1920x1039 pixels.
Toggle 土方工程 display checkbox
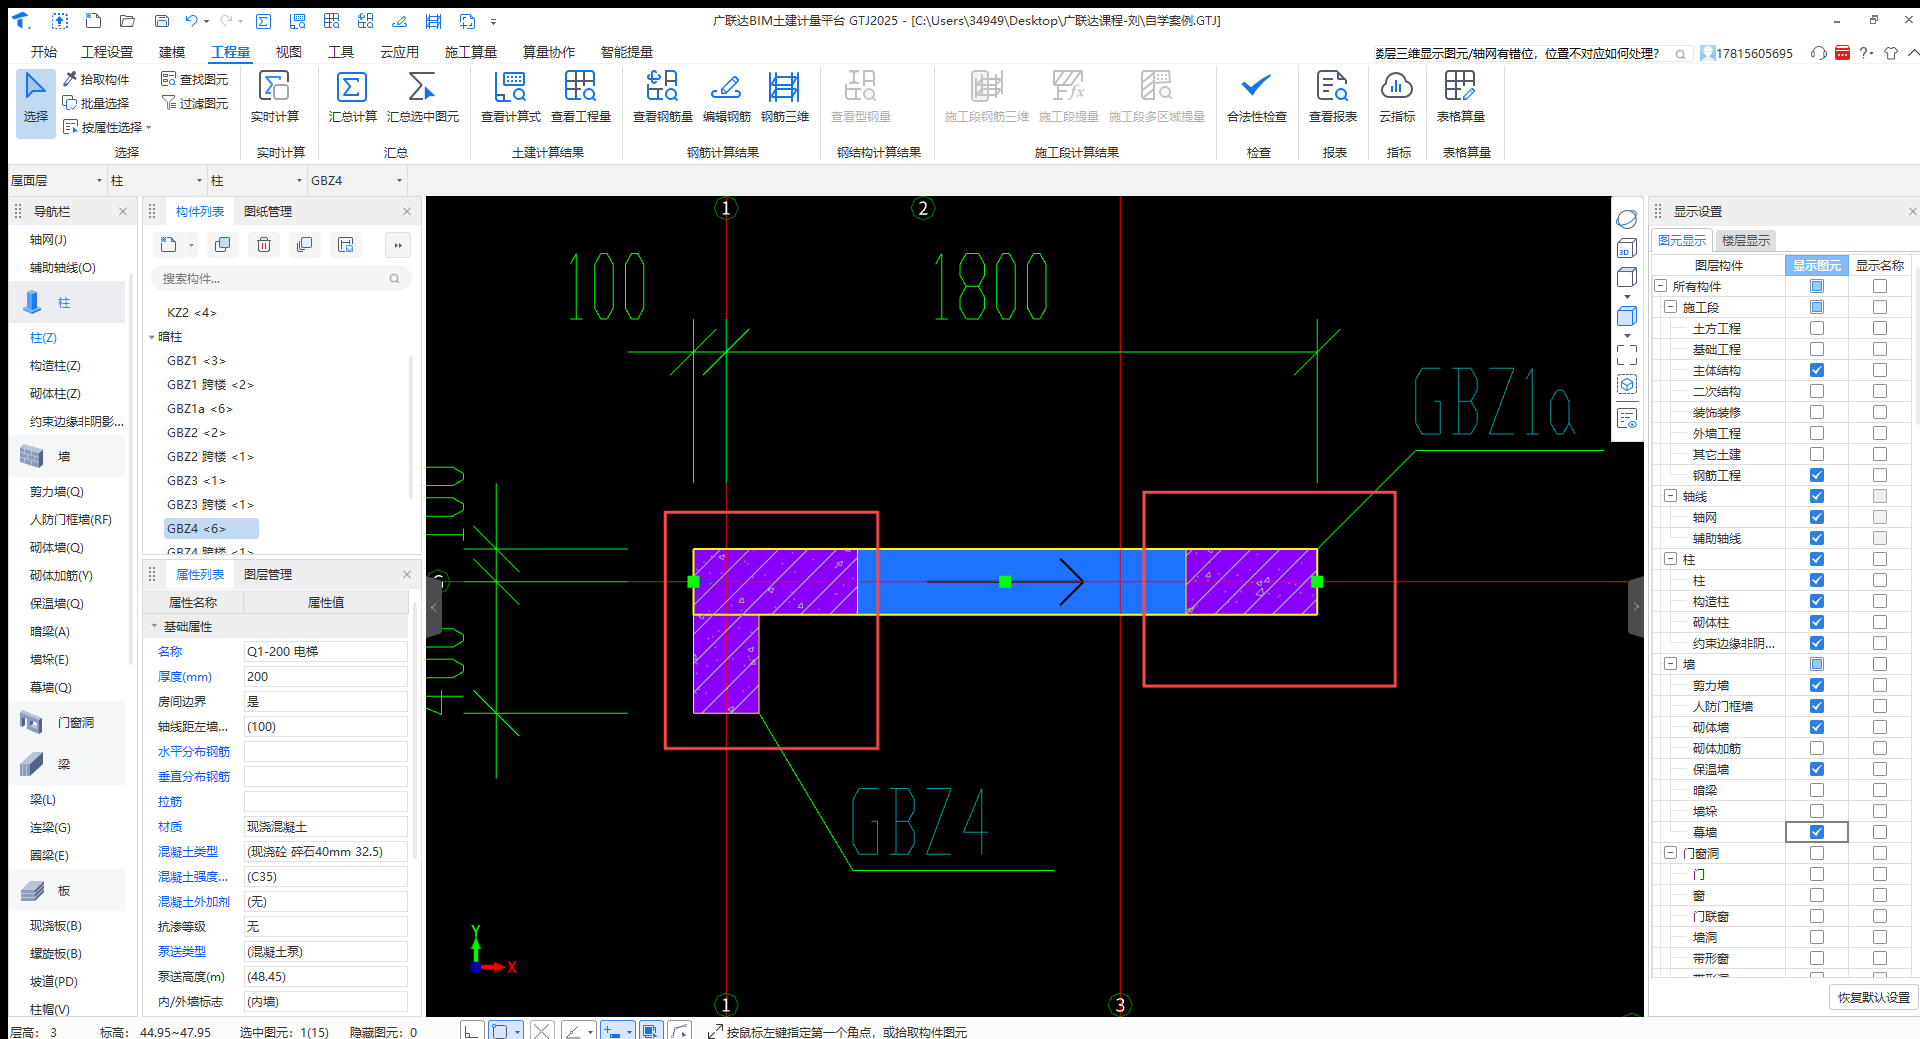pos(1817,328)
